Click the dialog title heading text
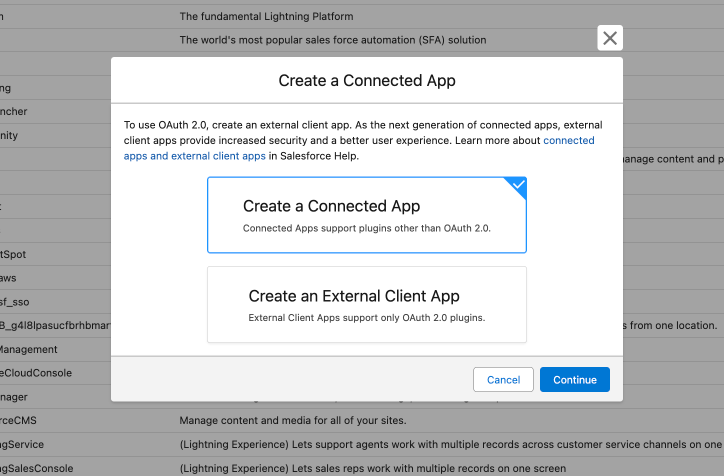Viewport: 724px width, 476px height. (366, 80)
